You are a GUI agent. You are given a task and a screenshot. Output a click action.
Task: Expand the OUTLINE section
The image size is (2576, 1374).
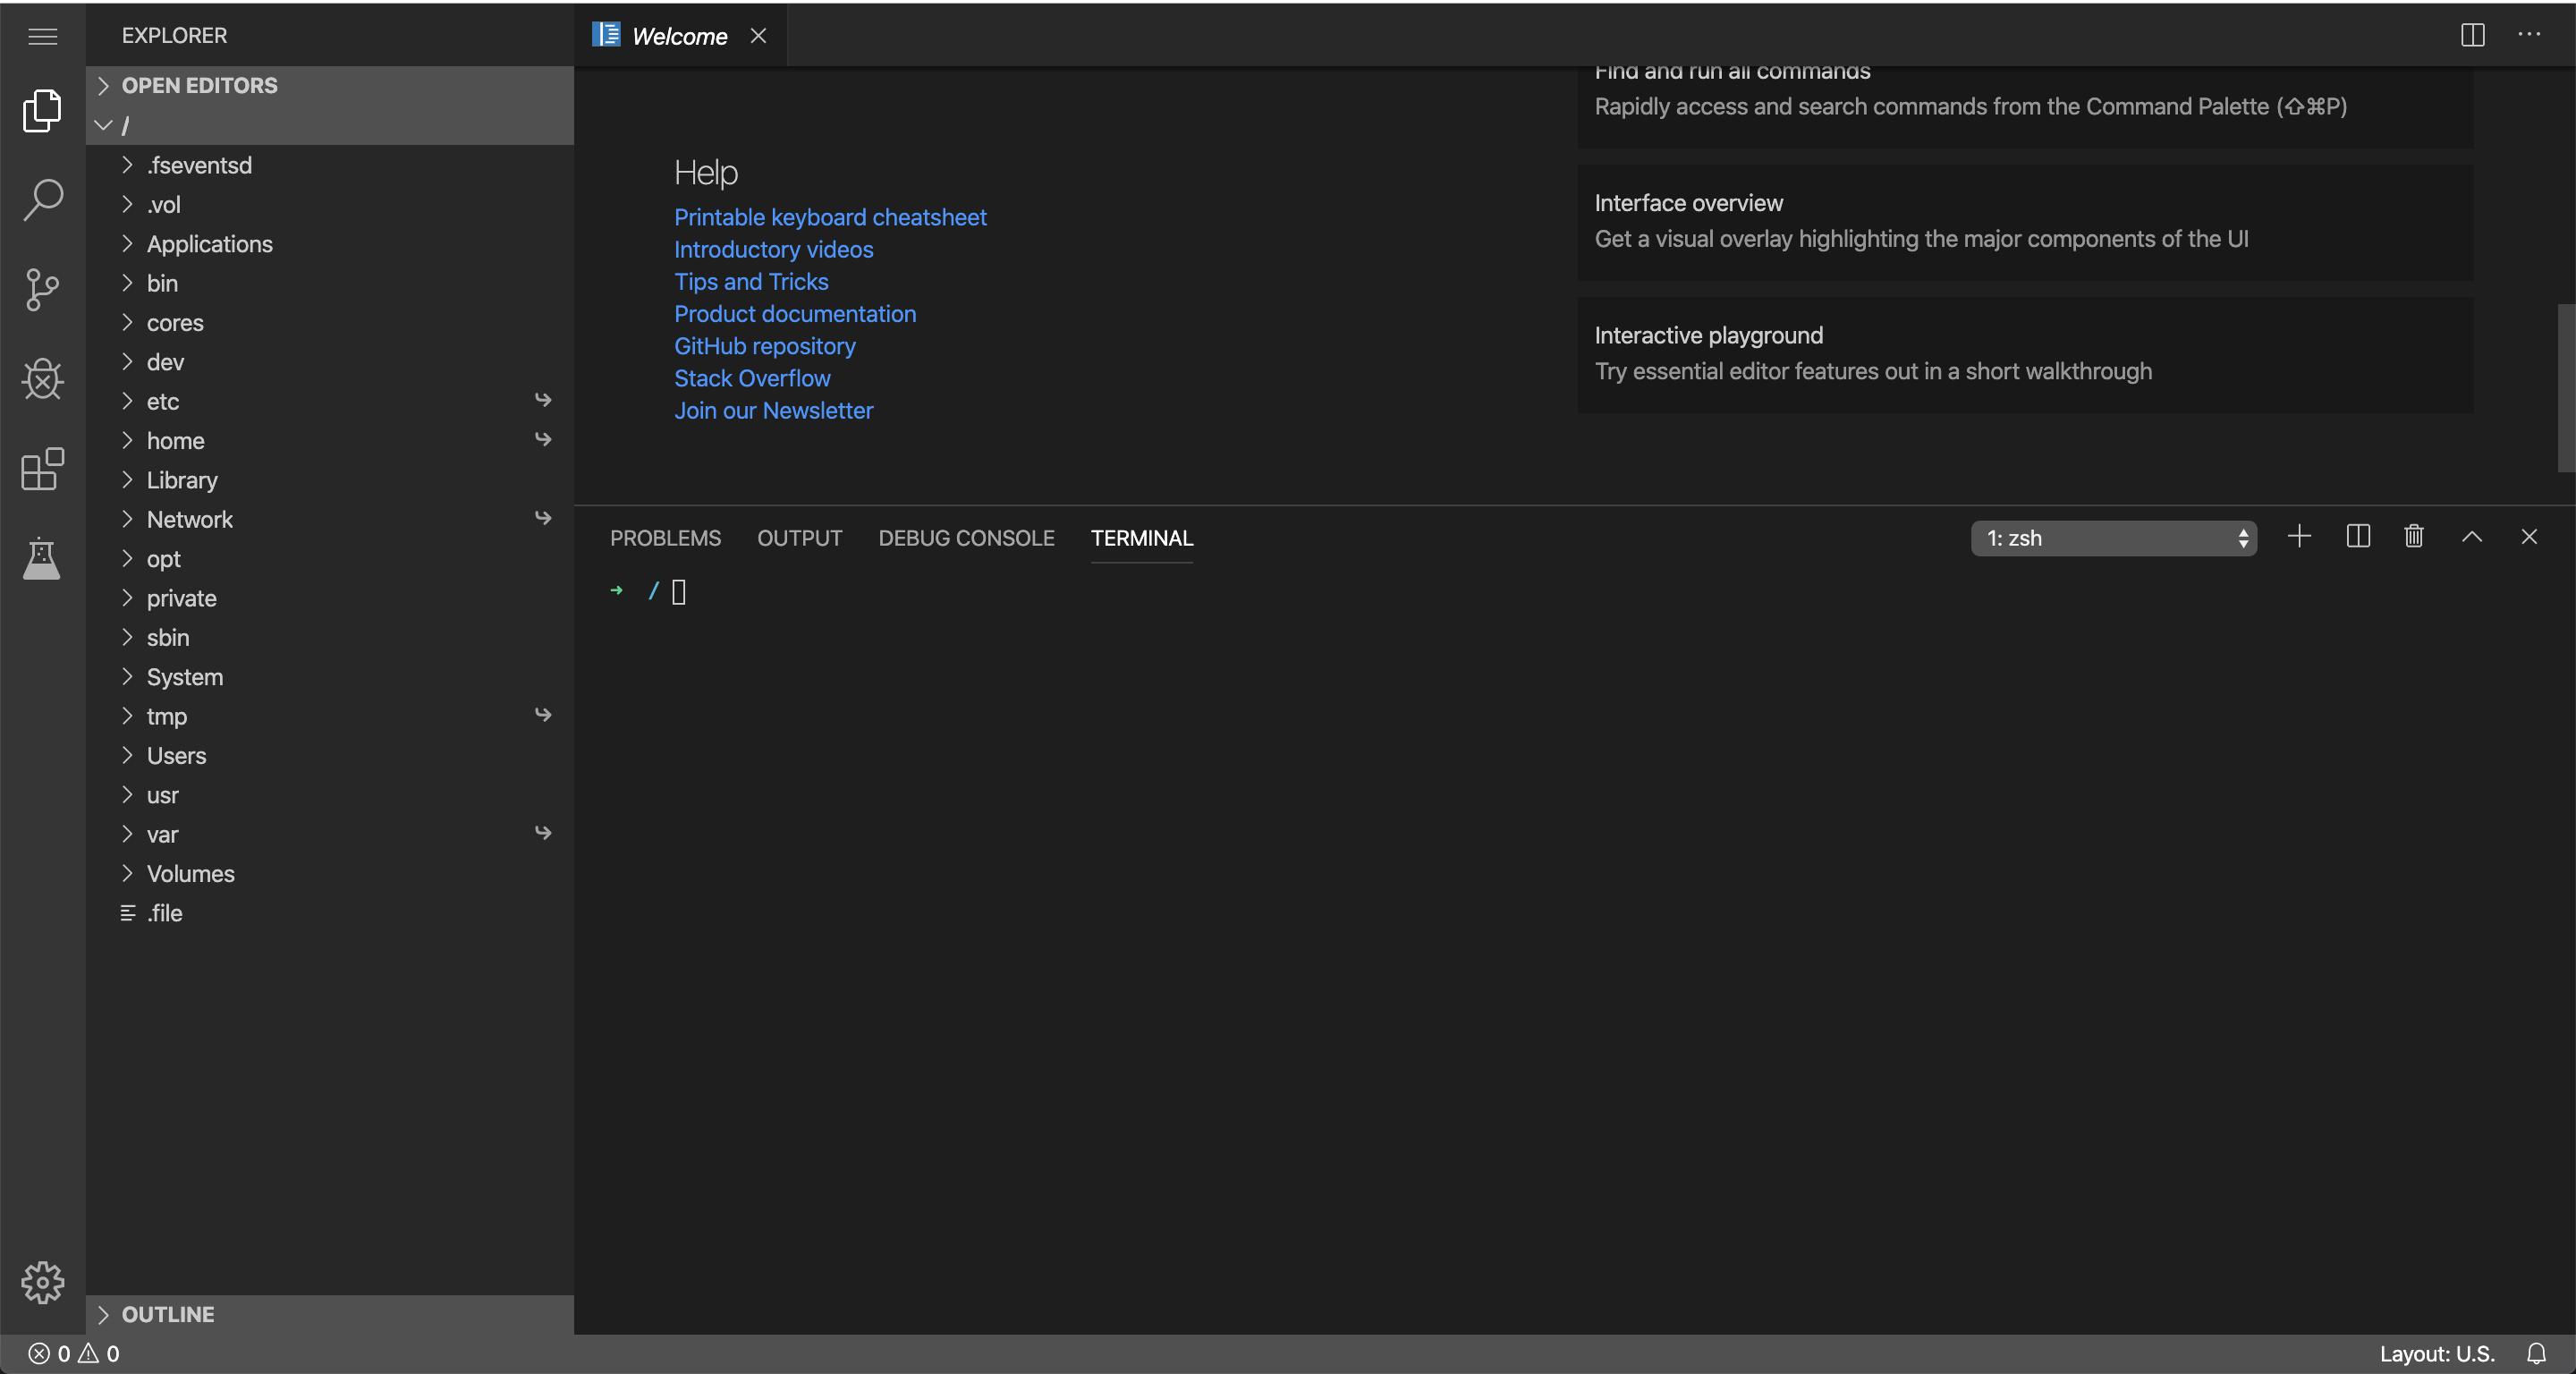point(330,1314)
